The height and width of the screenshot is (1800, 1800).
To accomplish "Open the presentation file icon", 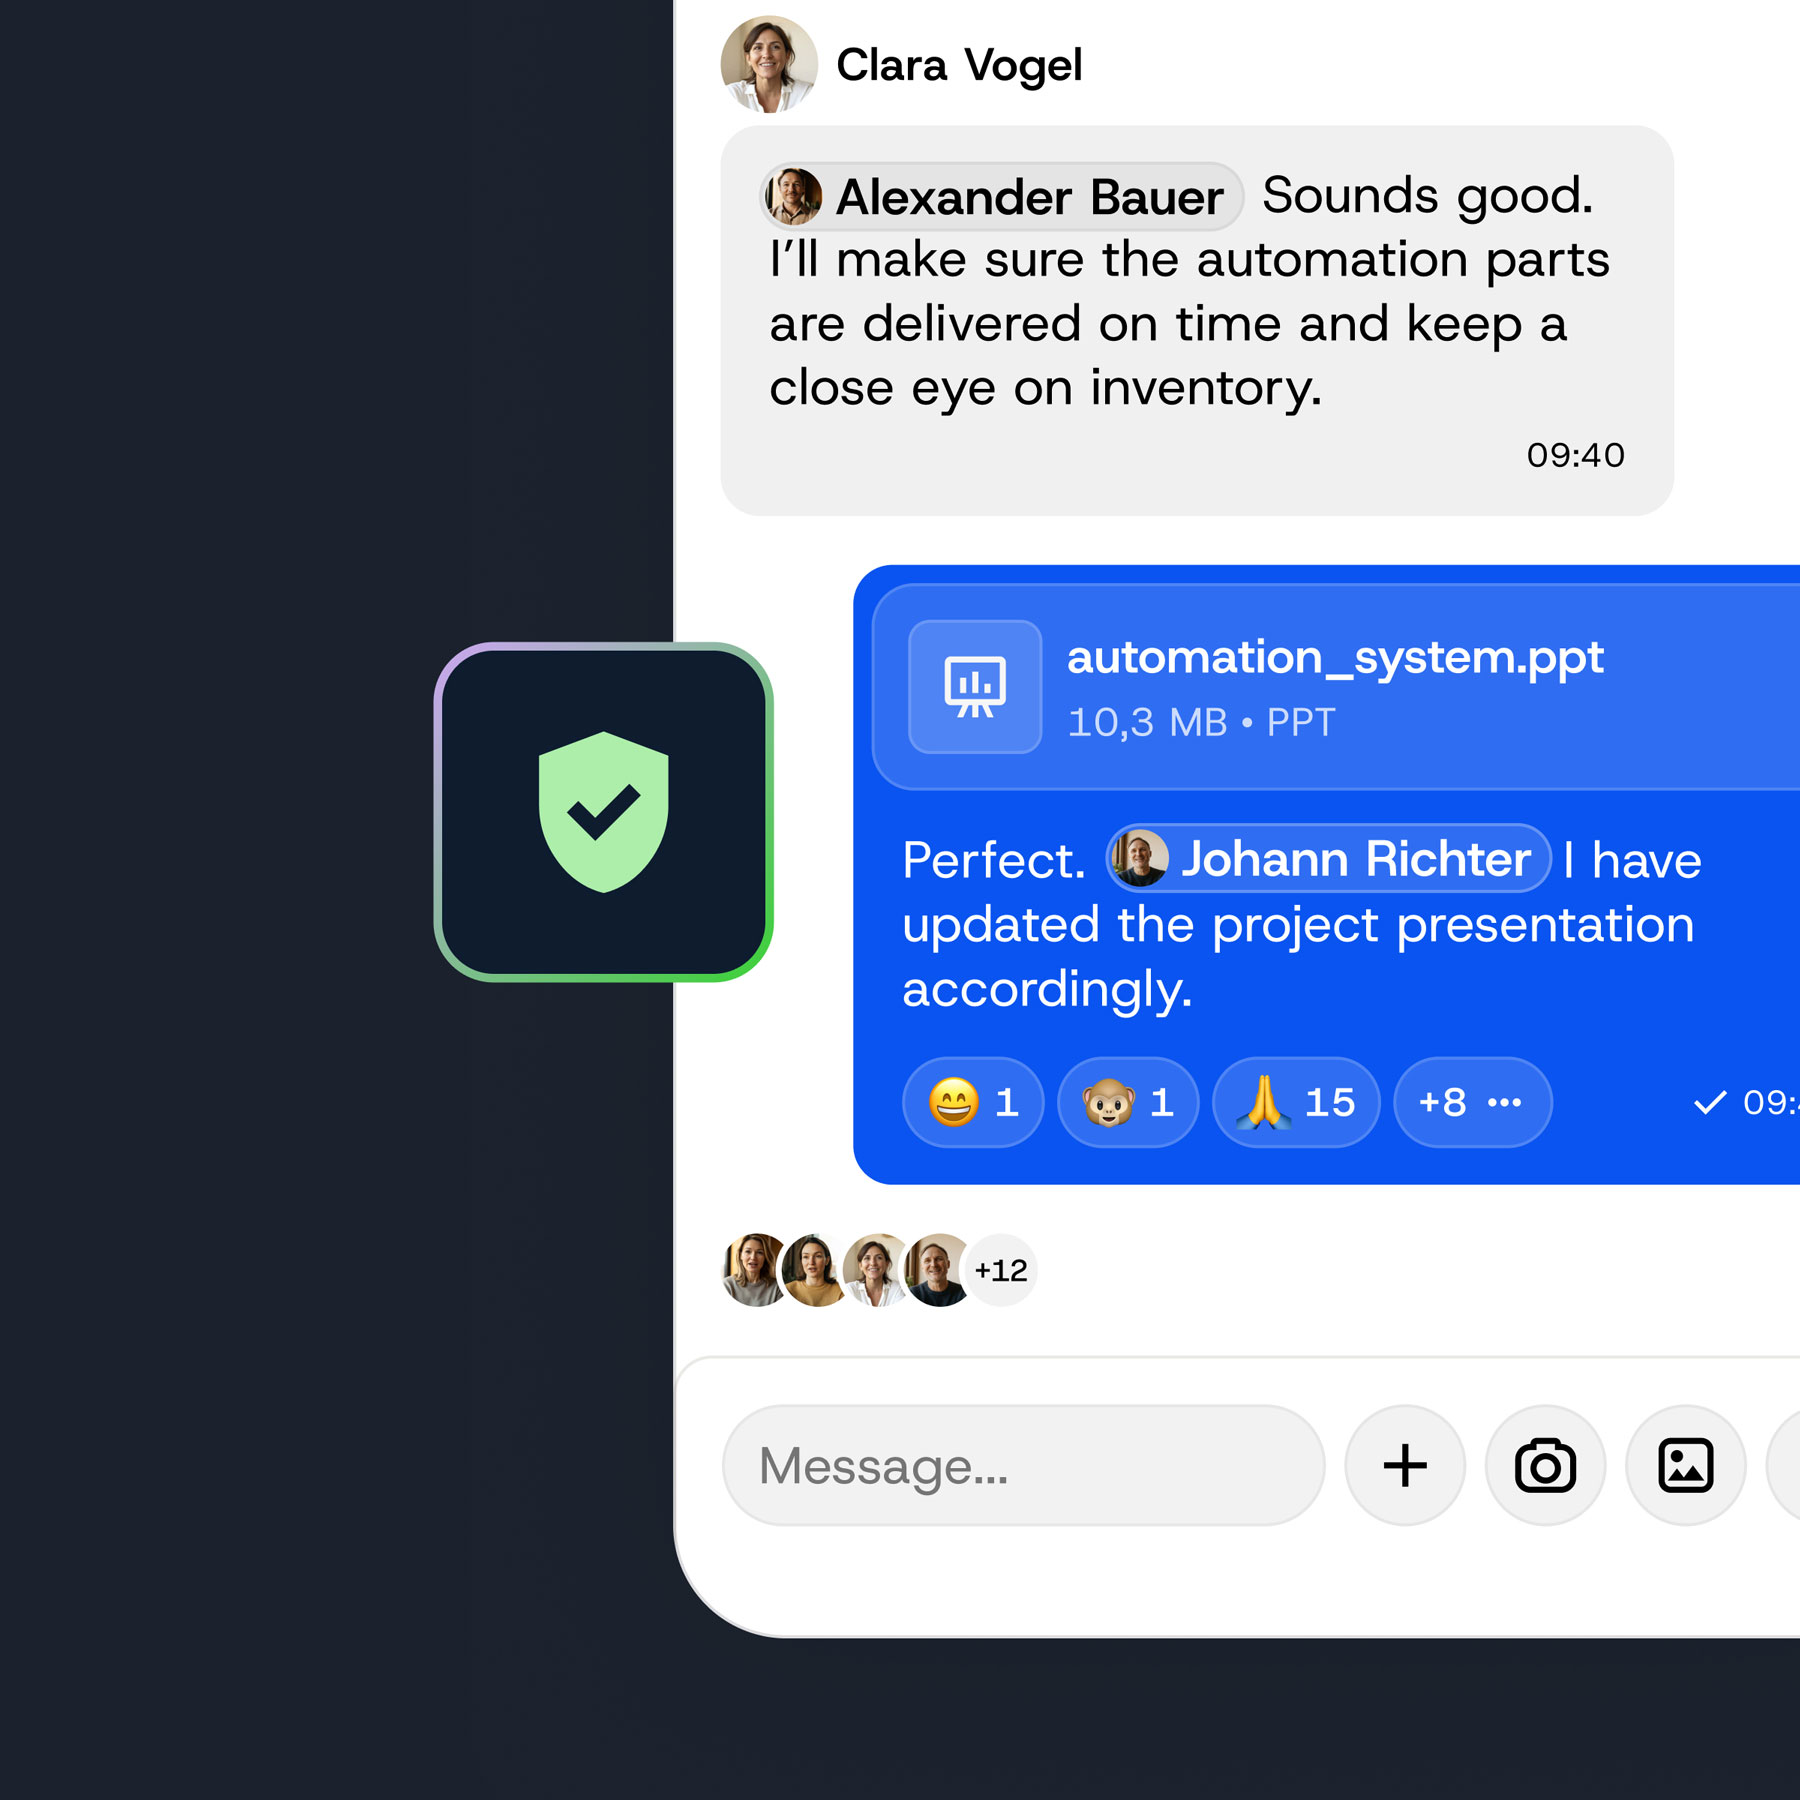I will tap(975, 687).
